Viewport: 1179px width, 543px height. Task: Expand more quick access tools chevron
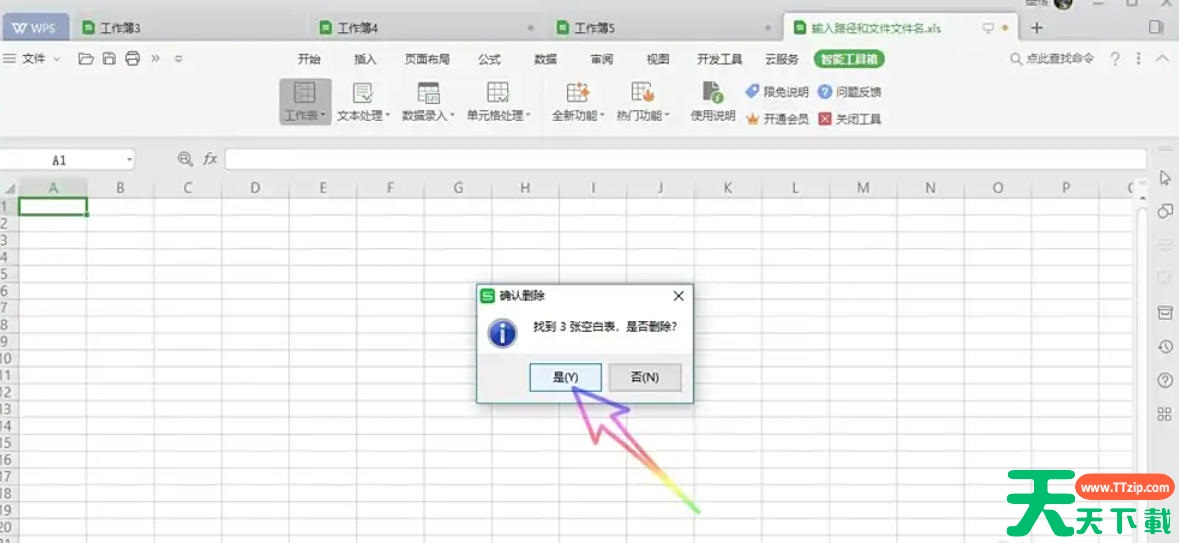point(156,57)
